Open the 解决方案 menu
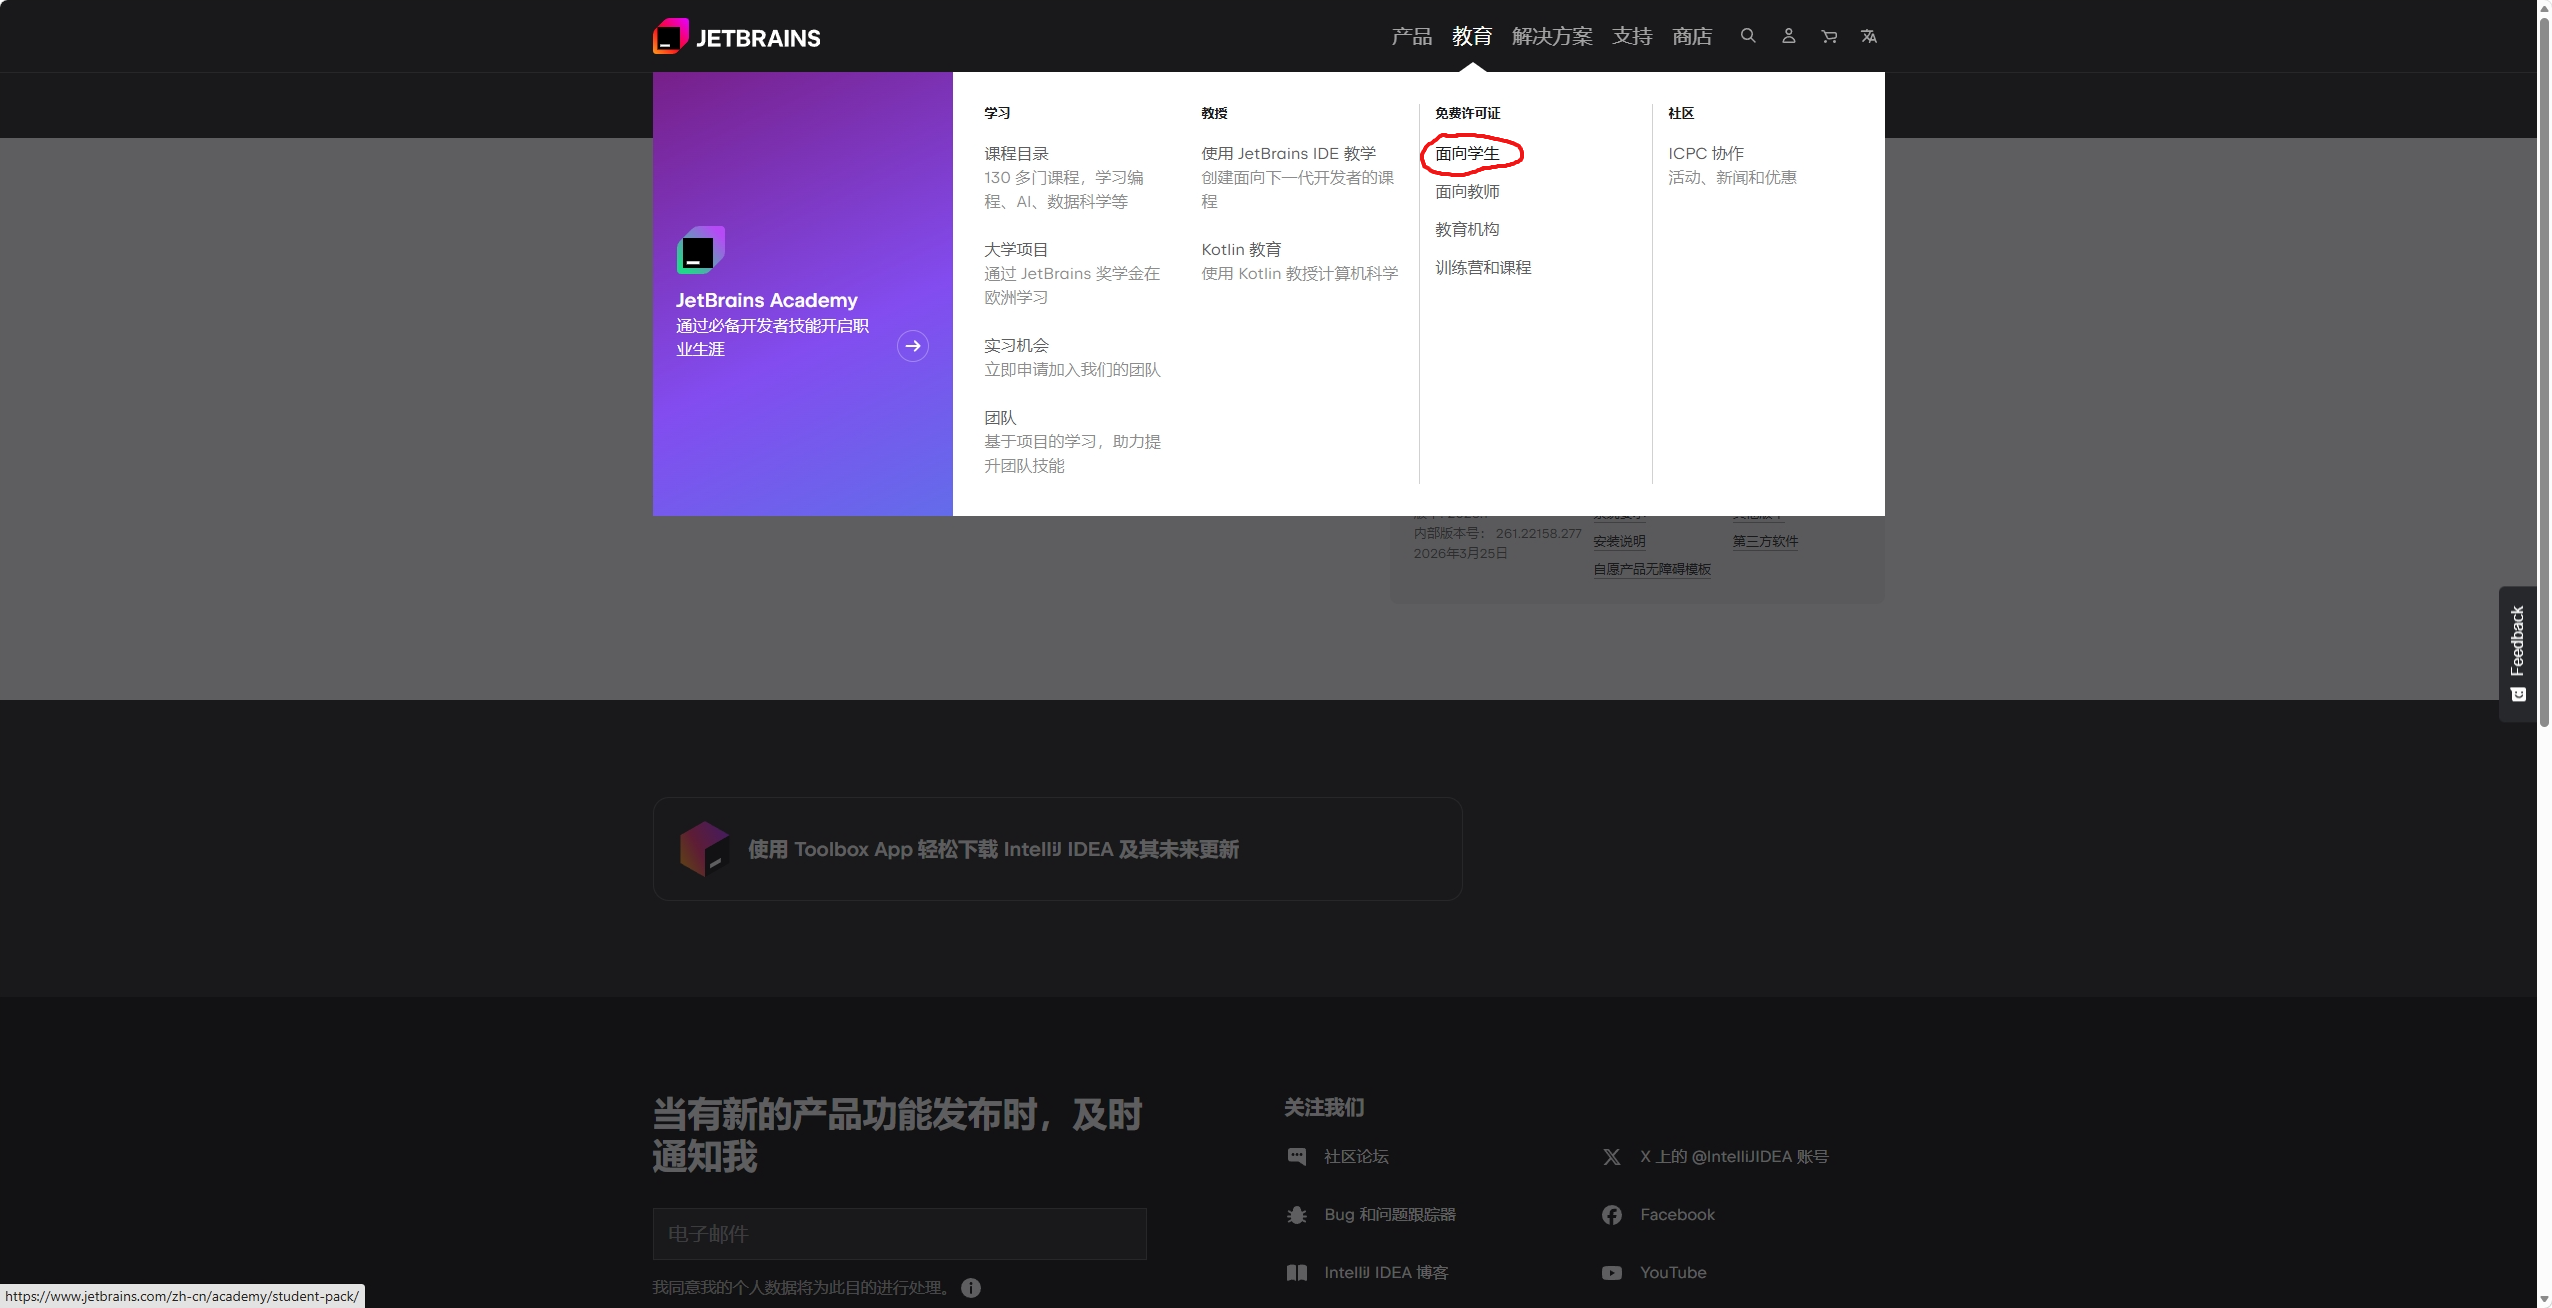This screenshot has width=2552, height=1308. (x=1552, y=36)
